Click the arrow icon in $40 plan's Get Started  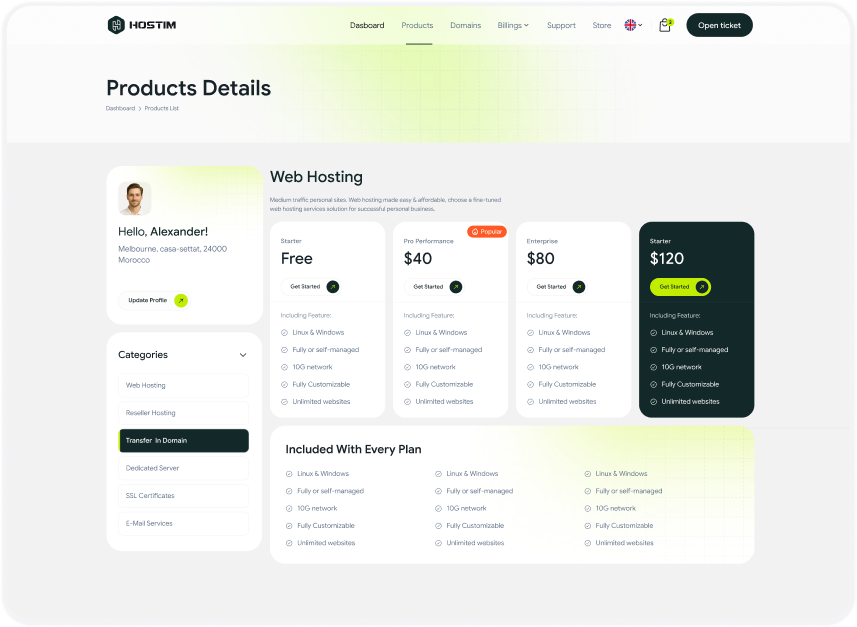click(456, 287)
